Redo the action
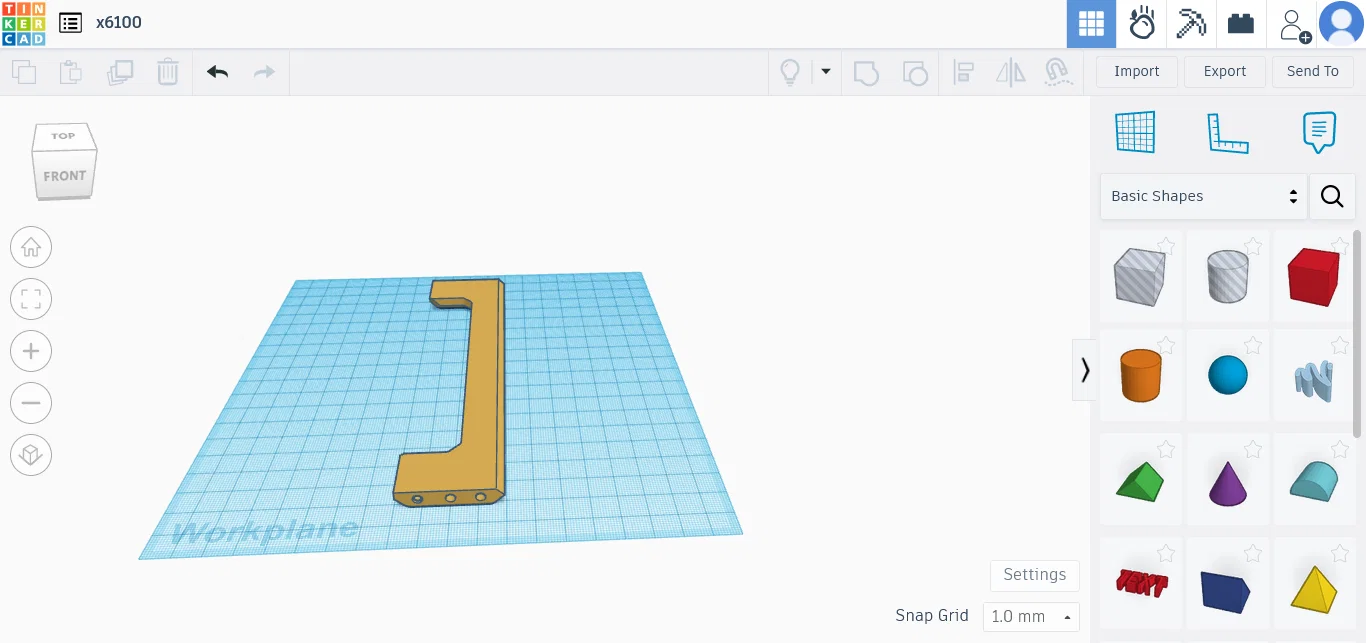 pos(264,72)
